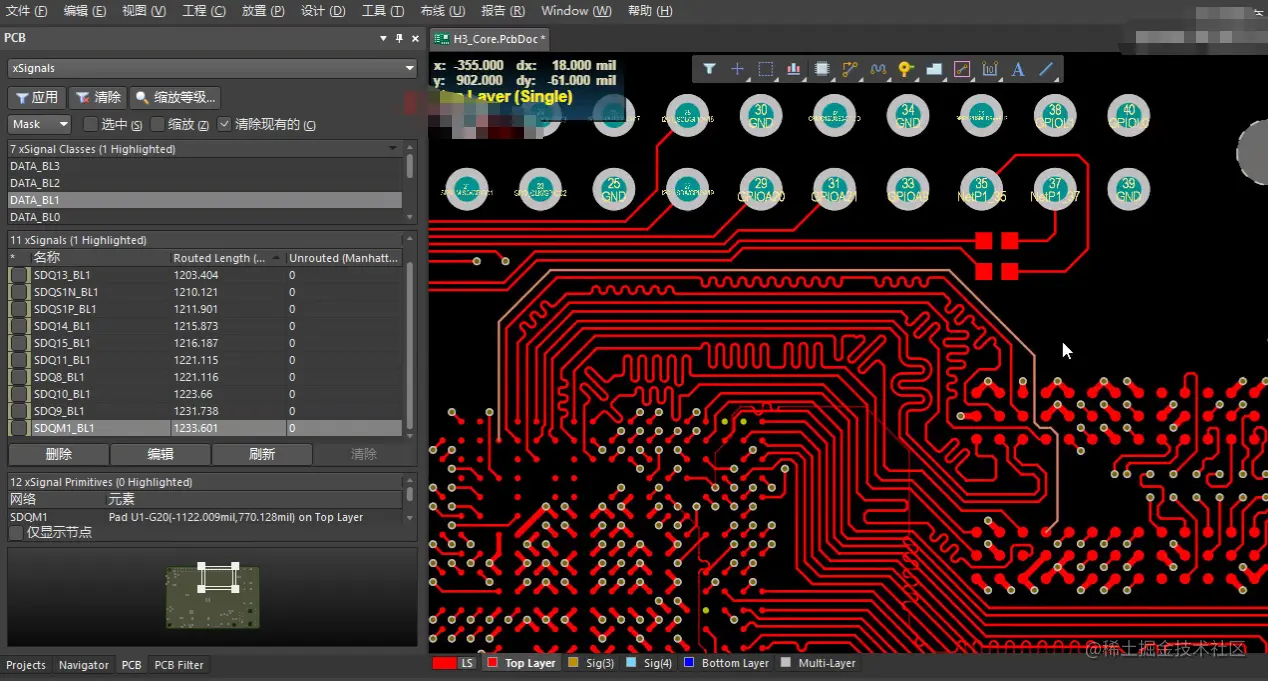1268x681 pixels.
Task: Switch to the Navigator panel tab
Action: click(x=84, y=665)
